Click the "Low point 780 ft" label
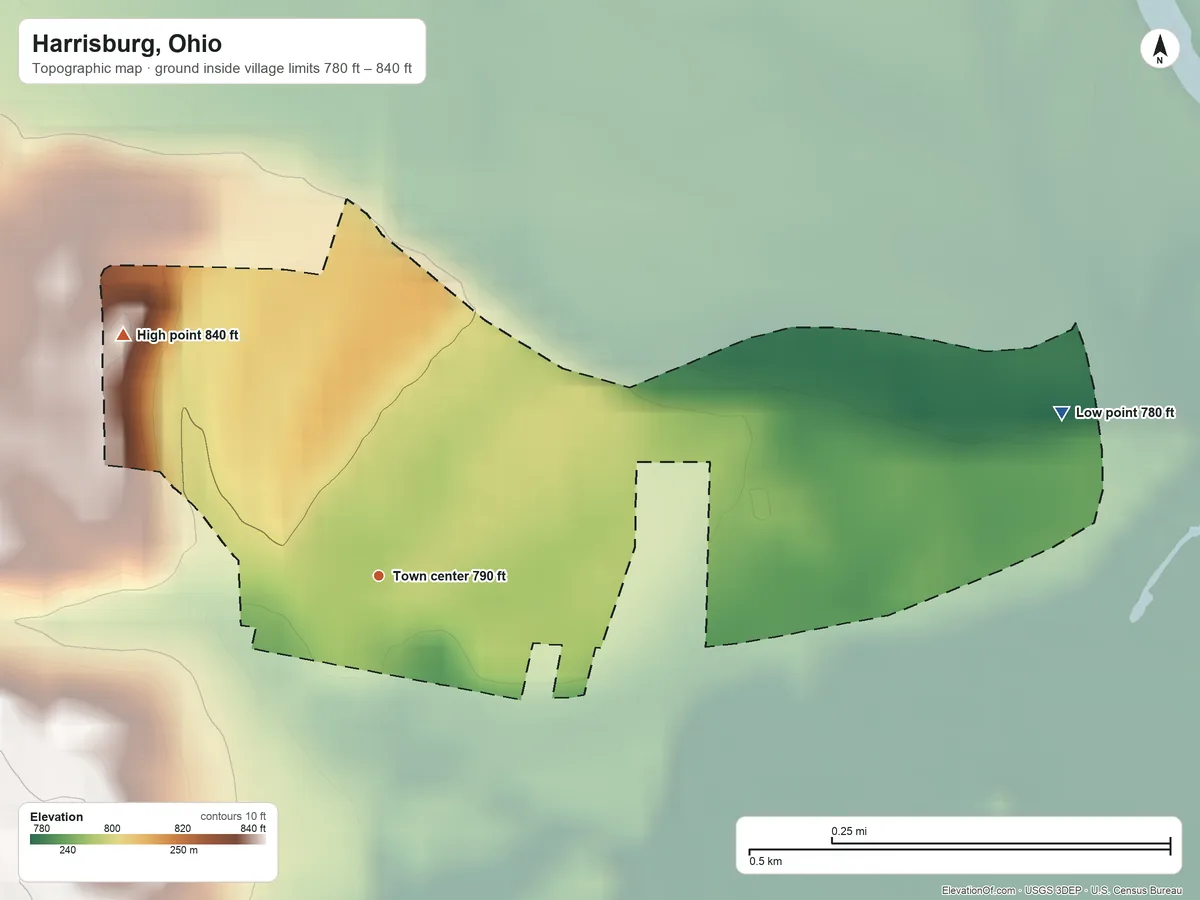 click(x=1125, y=412)
